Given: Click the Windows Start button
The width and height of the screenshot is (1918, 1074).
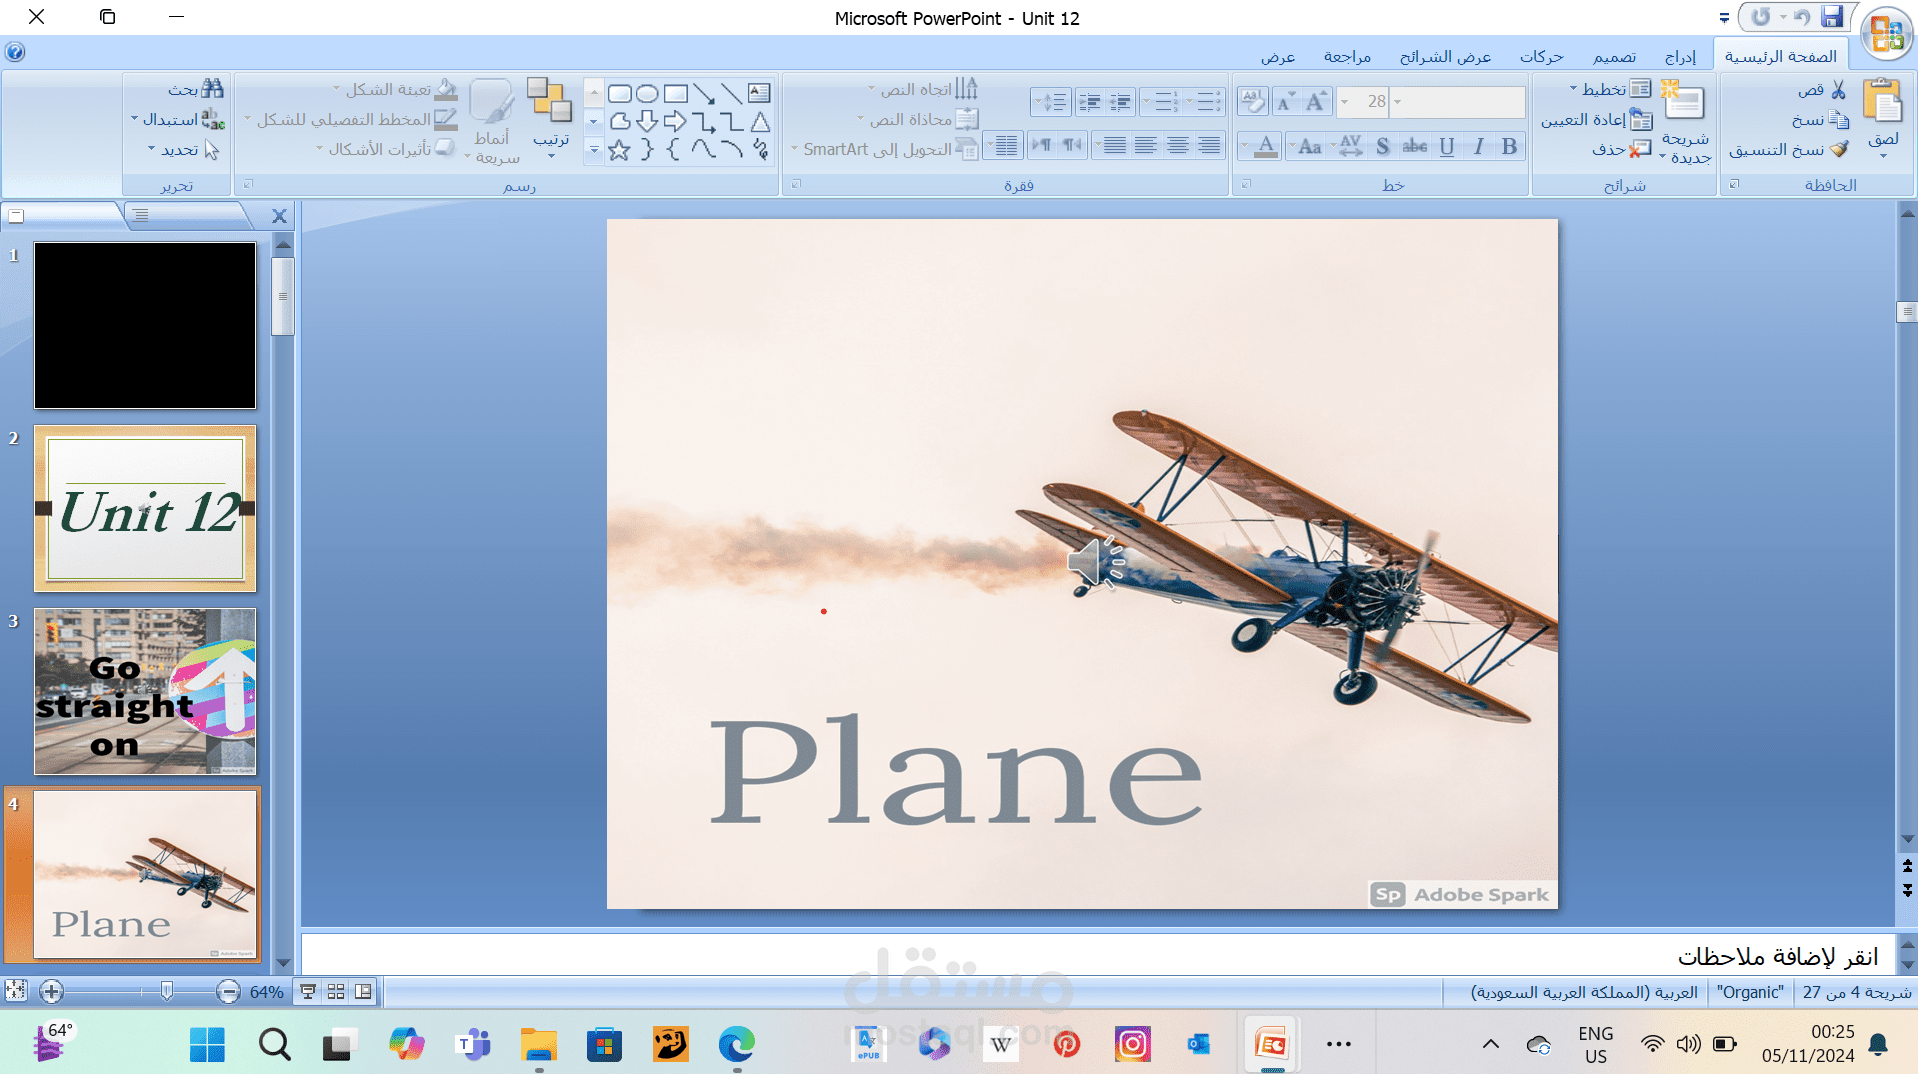Looking at the screenshot, I should tap(207, 1044).
